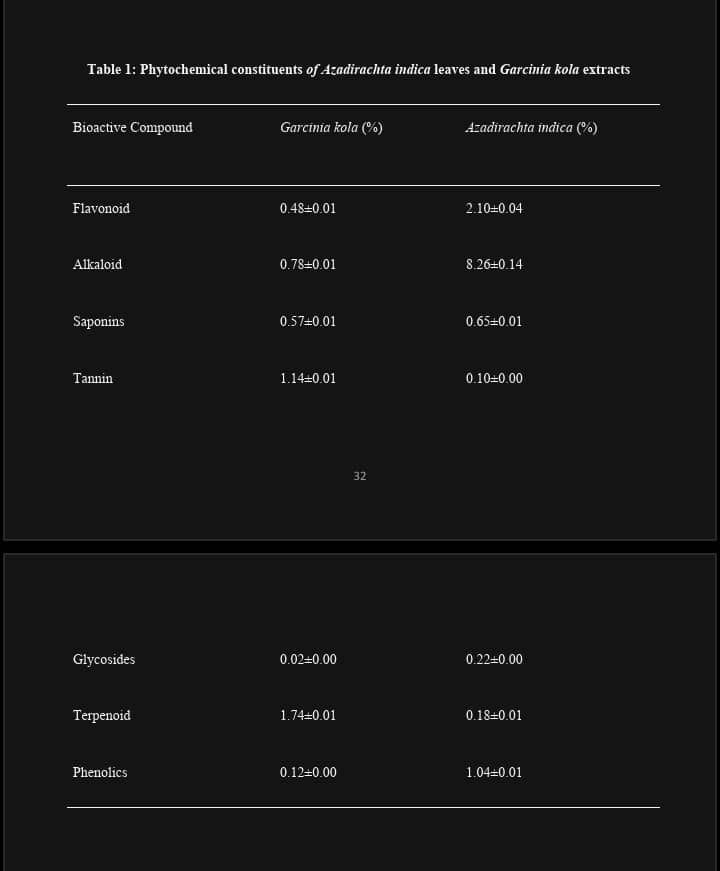Select the Saponins row label
This screenshot has height=871, width=720.
coord(98,322)
